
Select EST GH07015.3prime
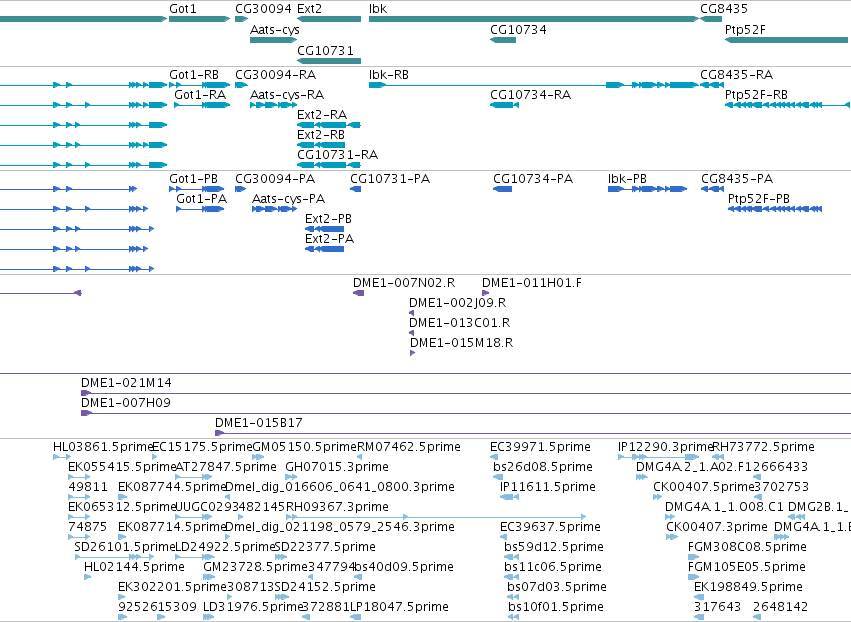(336, 467)
